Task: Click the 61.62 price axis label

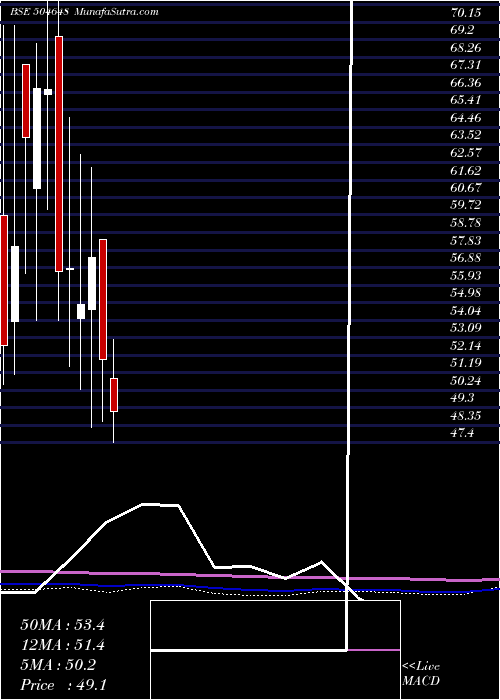Action: [x=466, y=170]
